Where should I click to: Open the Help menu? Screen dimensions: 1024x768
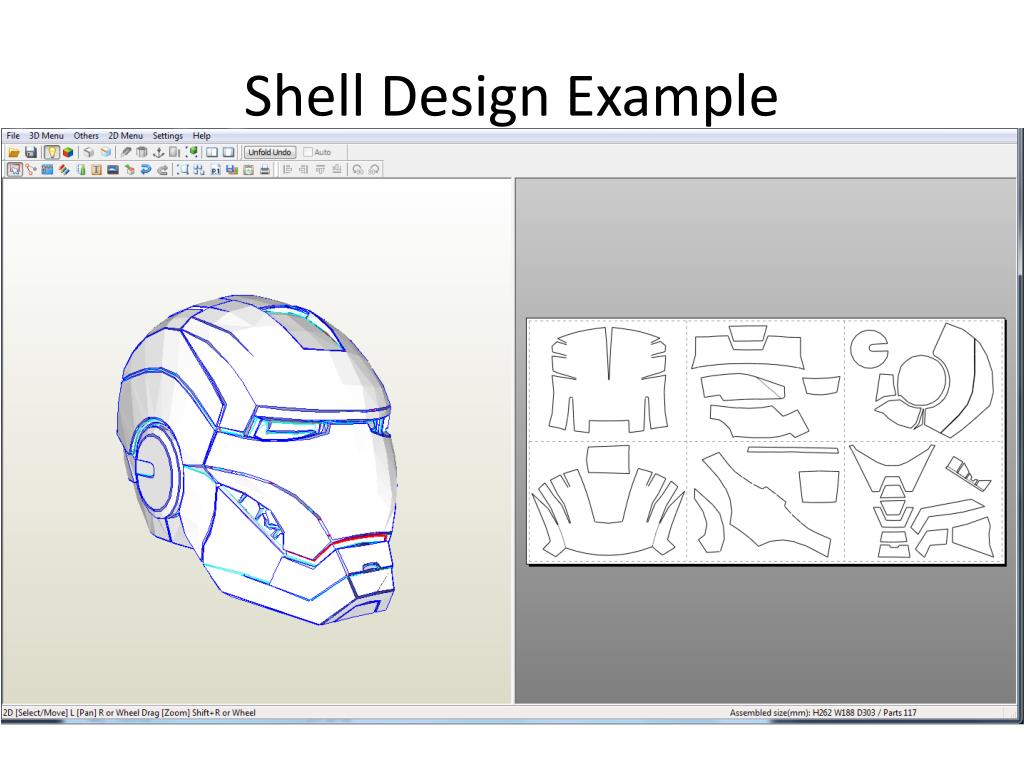pos(202,136)
